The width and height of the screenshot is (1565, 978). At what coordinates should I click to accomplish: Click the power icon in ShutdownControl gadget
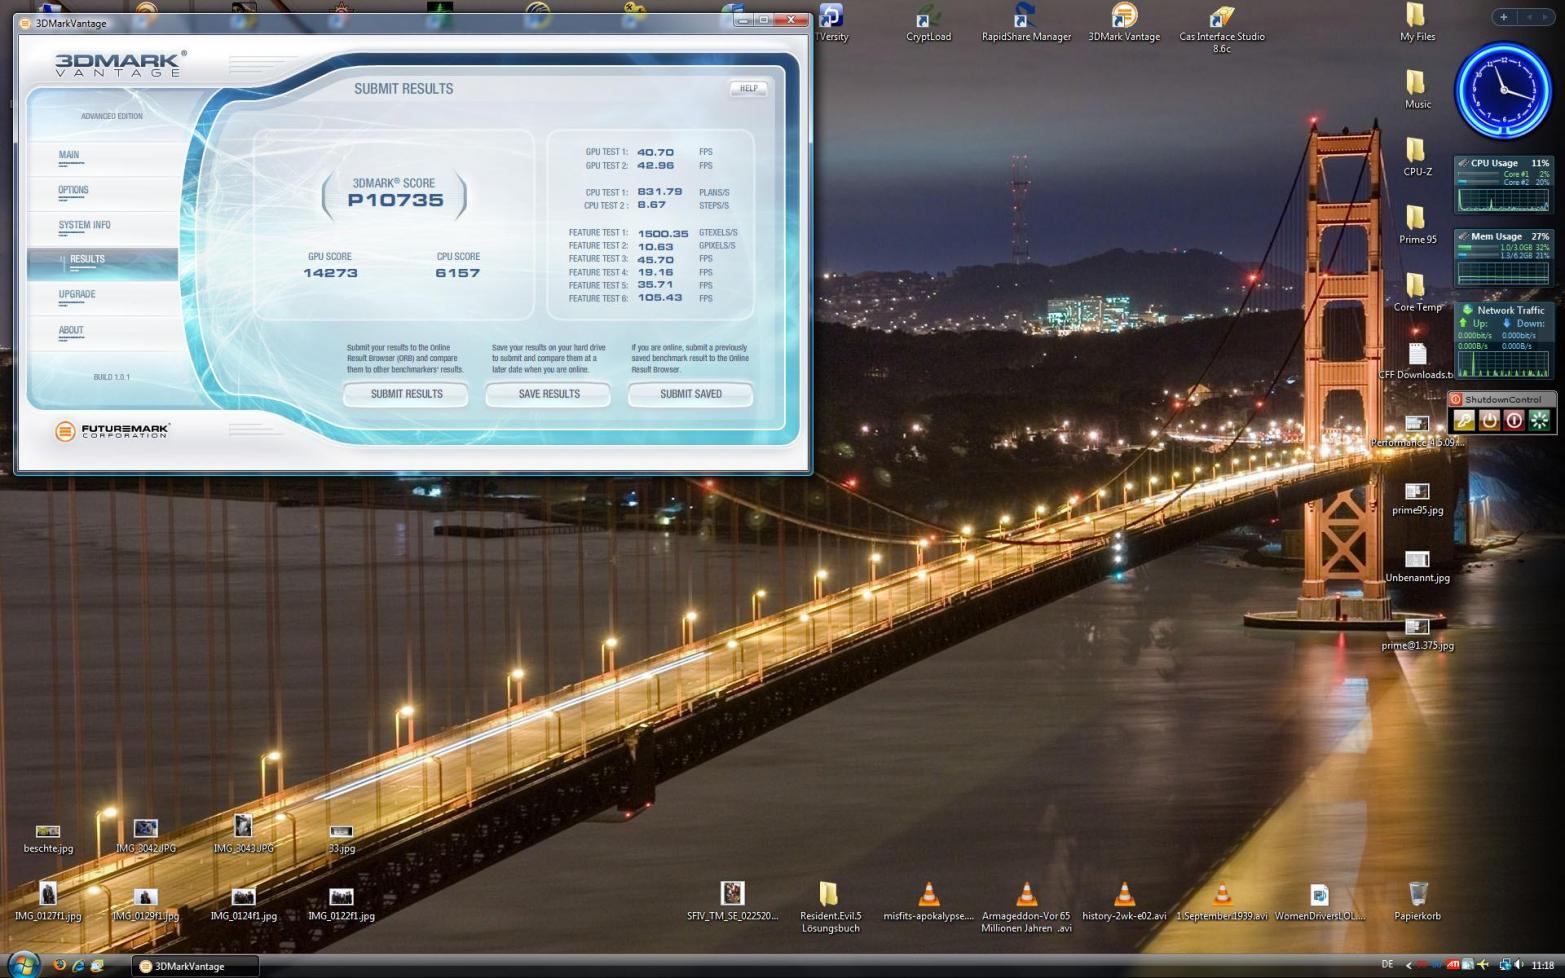[1489, 421]
